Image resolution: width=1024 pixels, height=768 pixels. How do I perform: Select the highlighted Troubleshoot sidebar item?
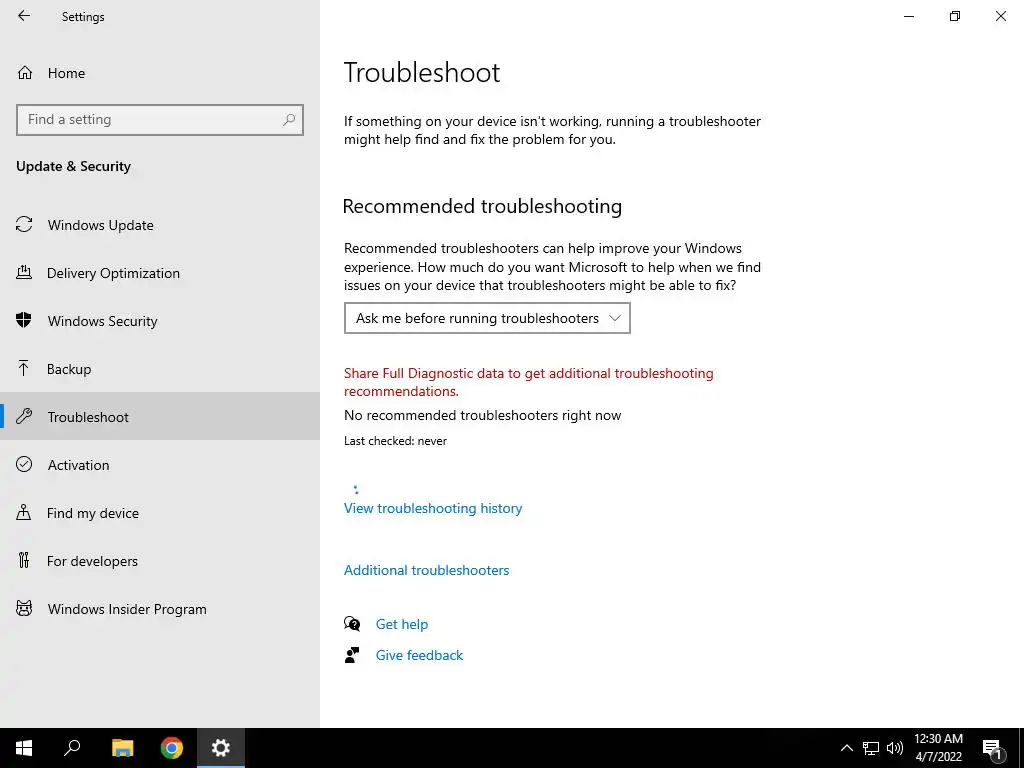click(160, 417)
